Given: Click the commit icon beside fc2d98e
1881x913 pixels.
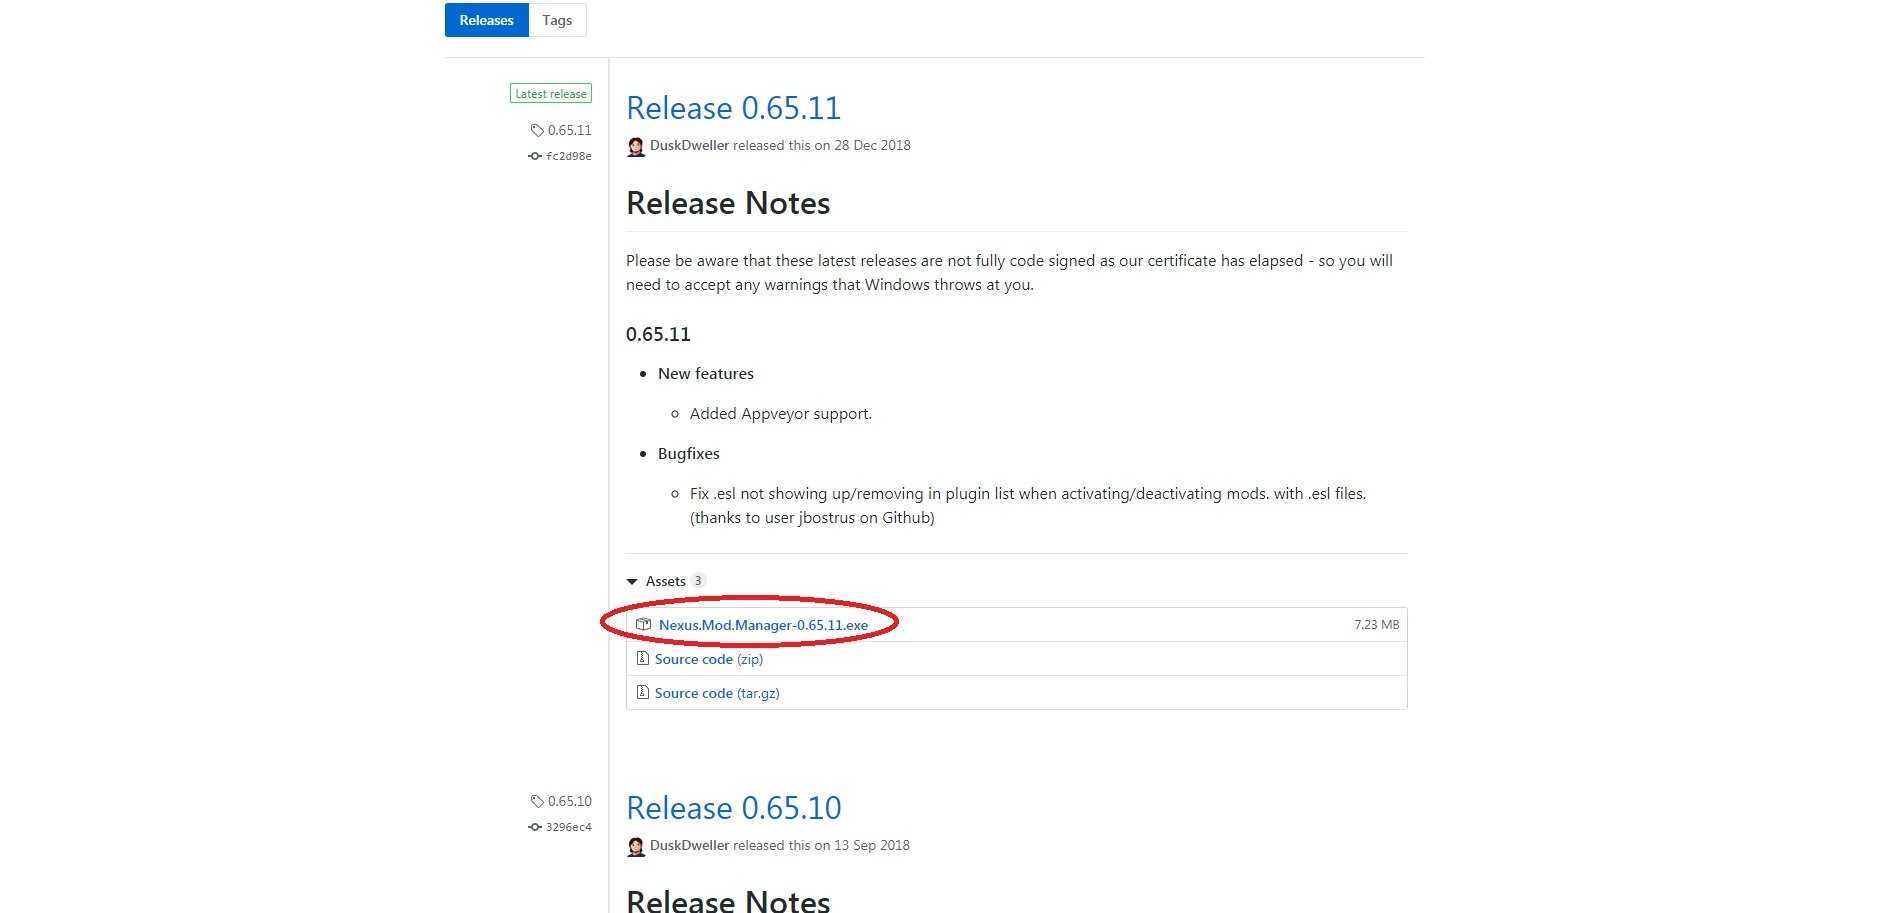Looking at the screenshot, I should (535, 156).
